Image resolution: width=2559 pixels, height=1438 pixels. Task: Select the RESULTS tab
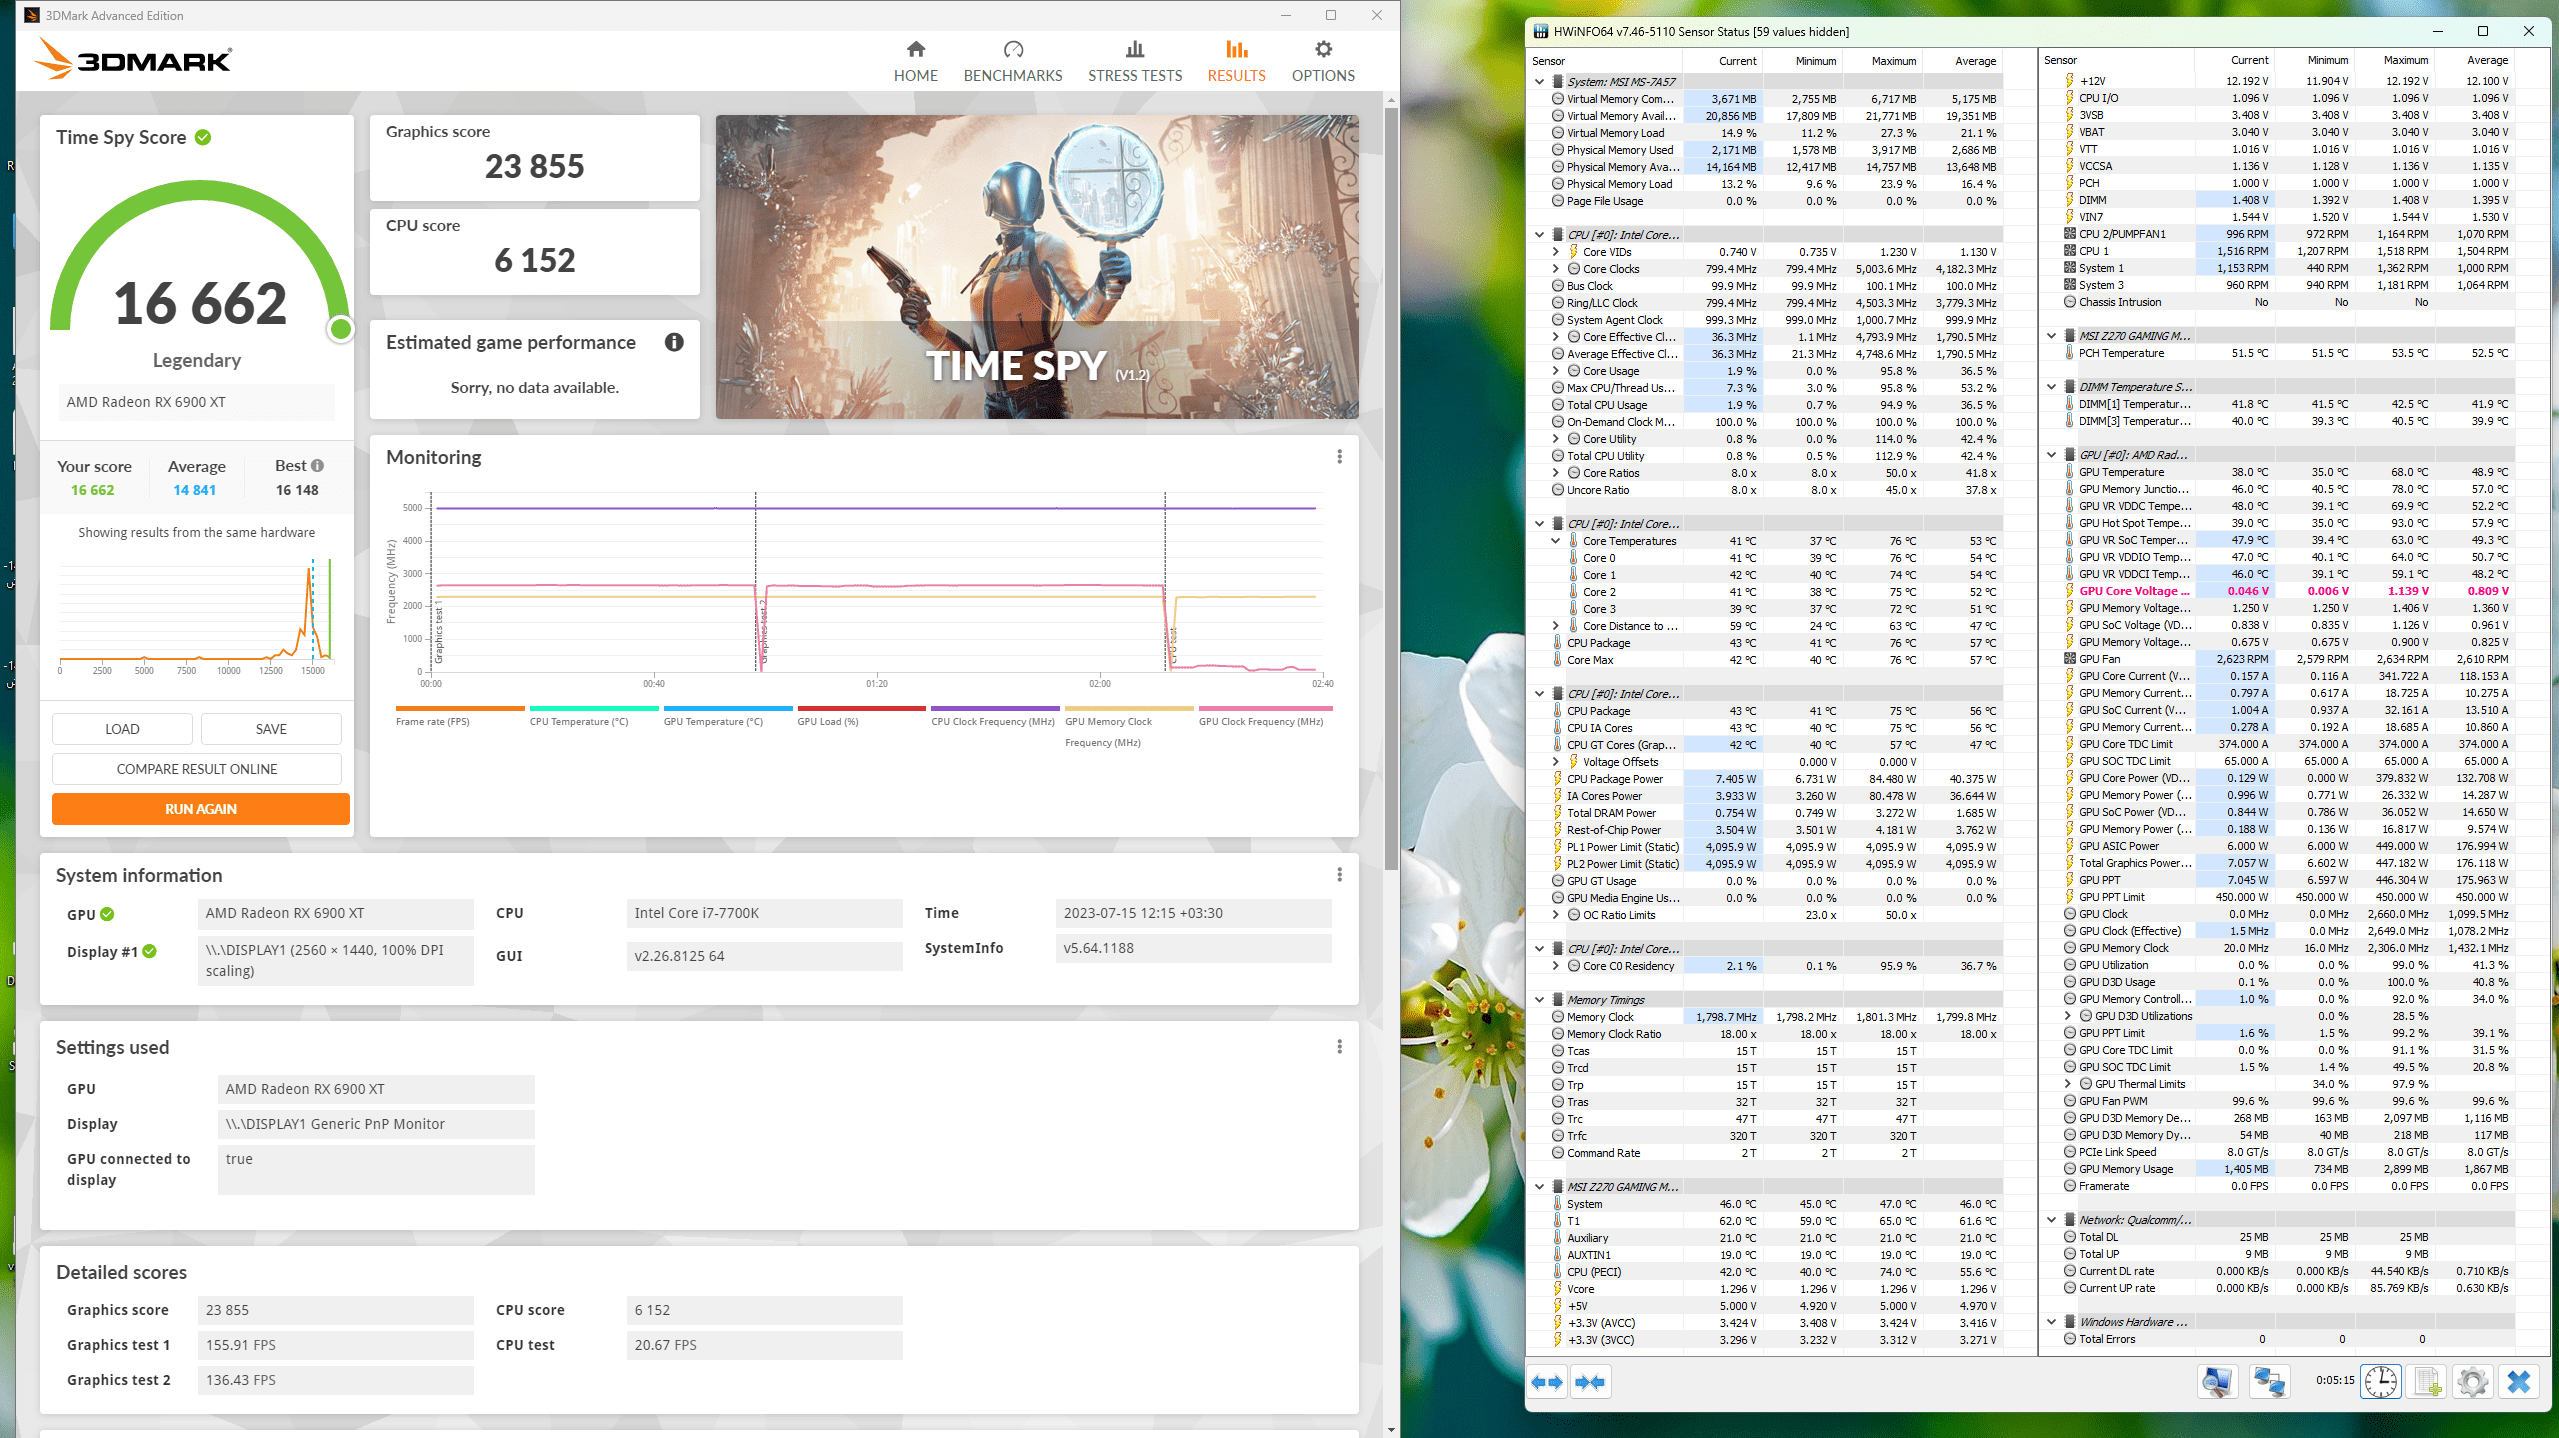(x=1236, y=61)
